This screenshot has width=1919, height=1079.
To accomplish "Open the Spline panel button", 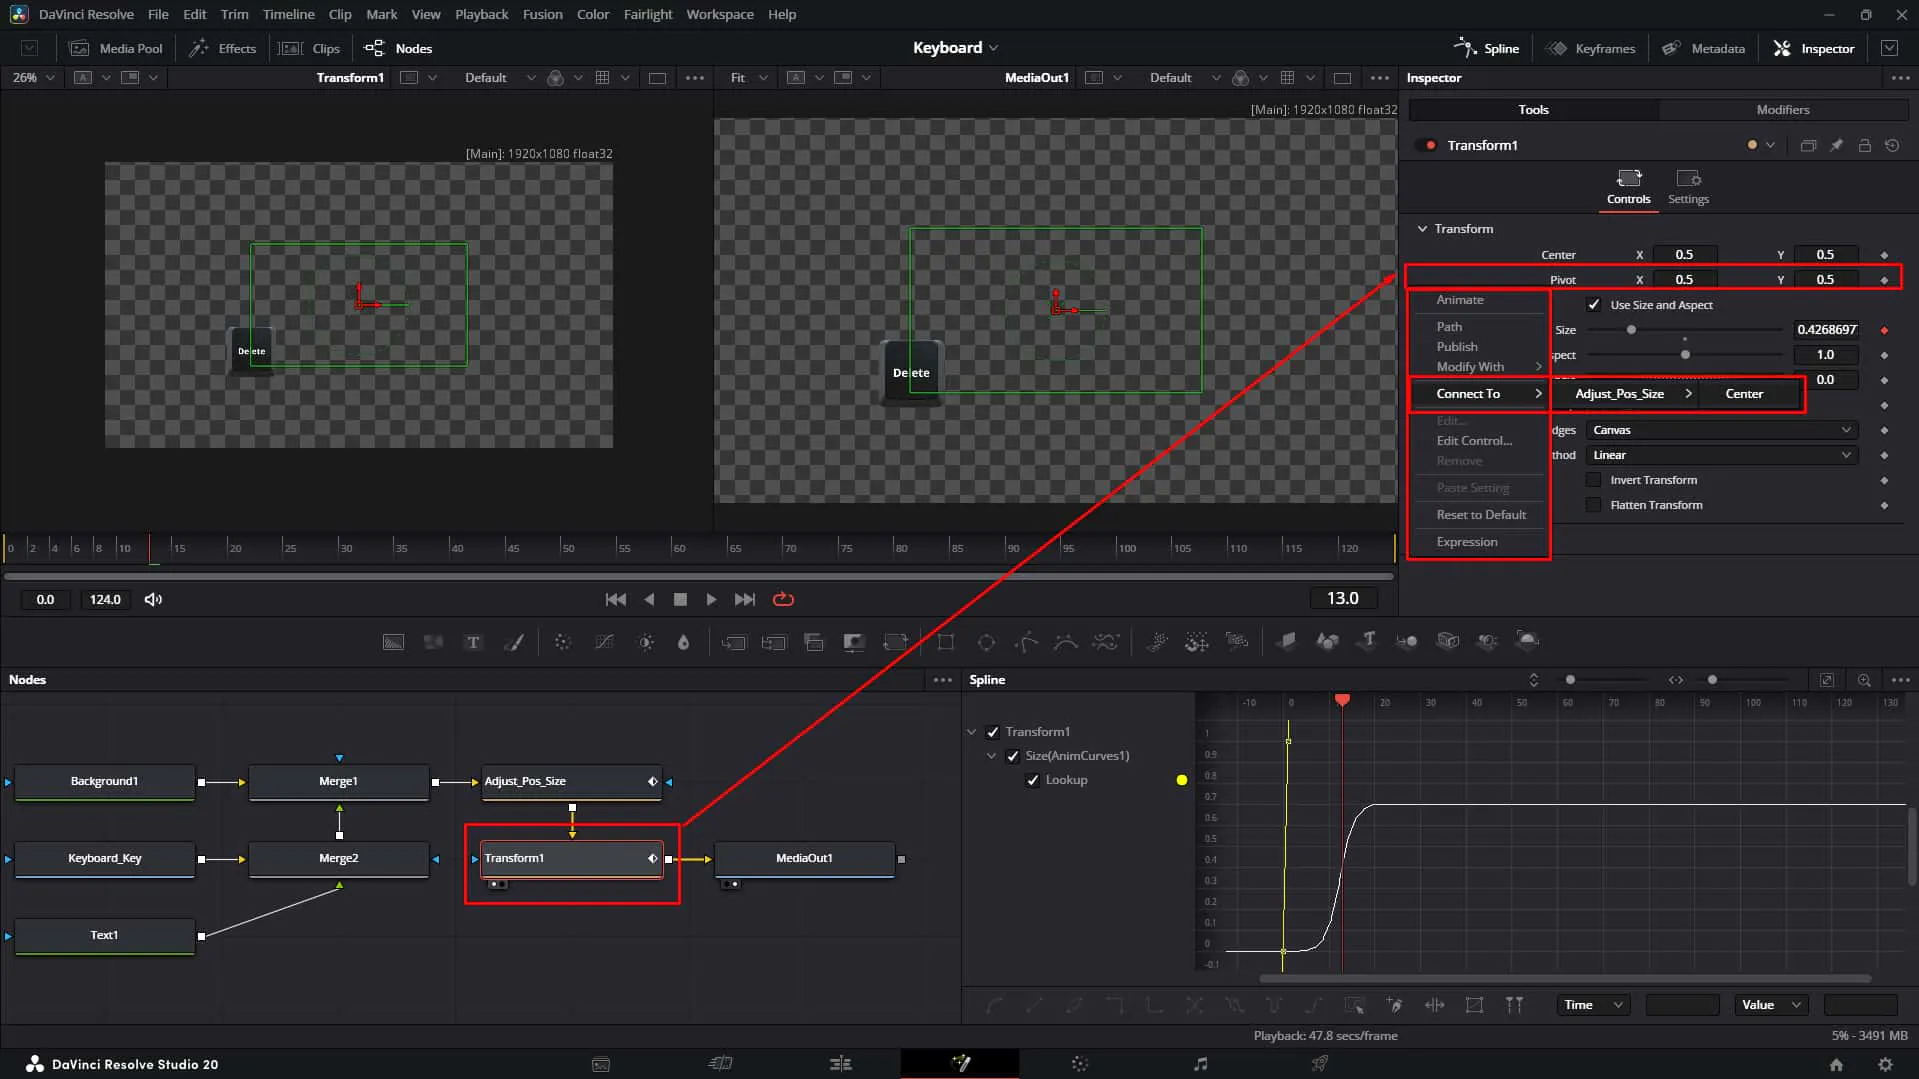I will [1486, 48].
